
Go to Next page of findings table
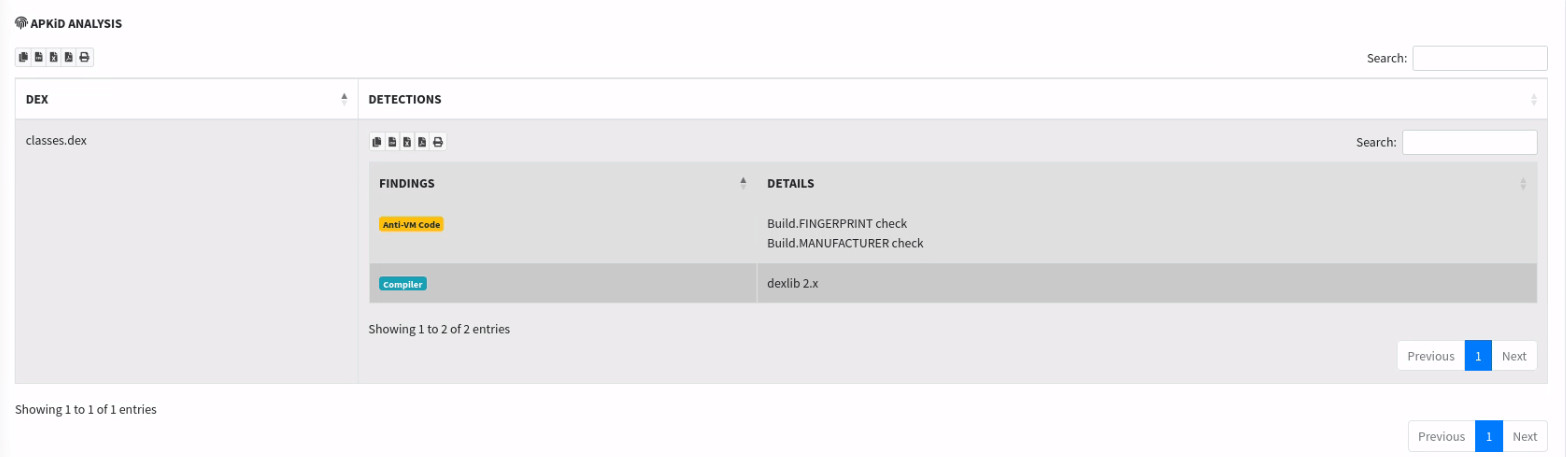click(x=1514, y=356)
